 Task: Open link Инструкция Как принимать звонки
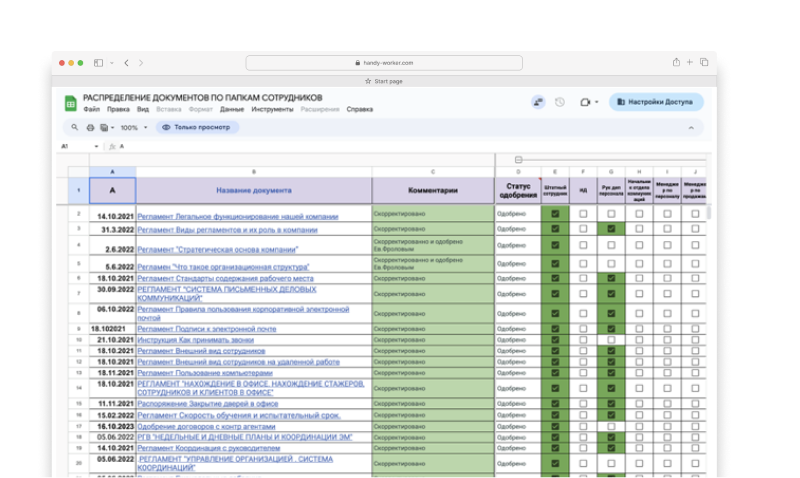pyautogui.click(x=195, y=340)
